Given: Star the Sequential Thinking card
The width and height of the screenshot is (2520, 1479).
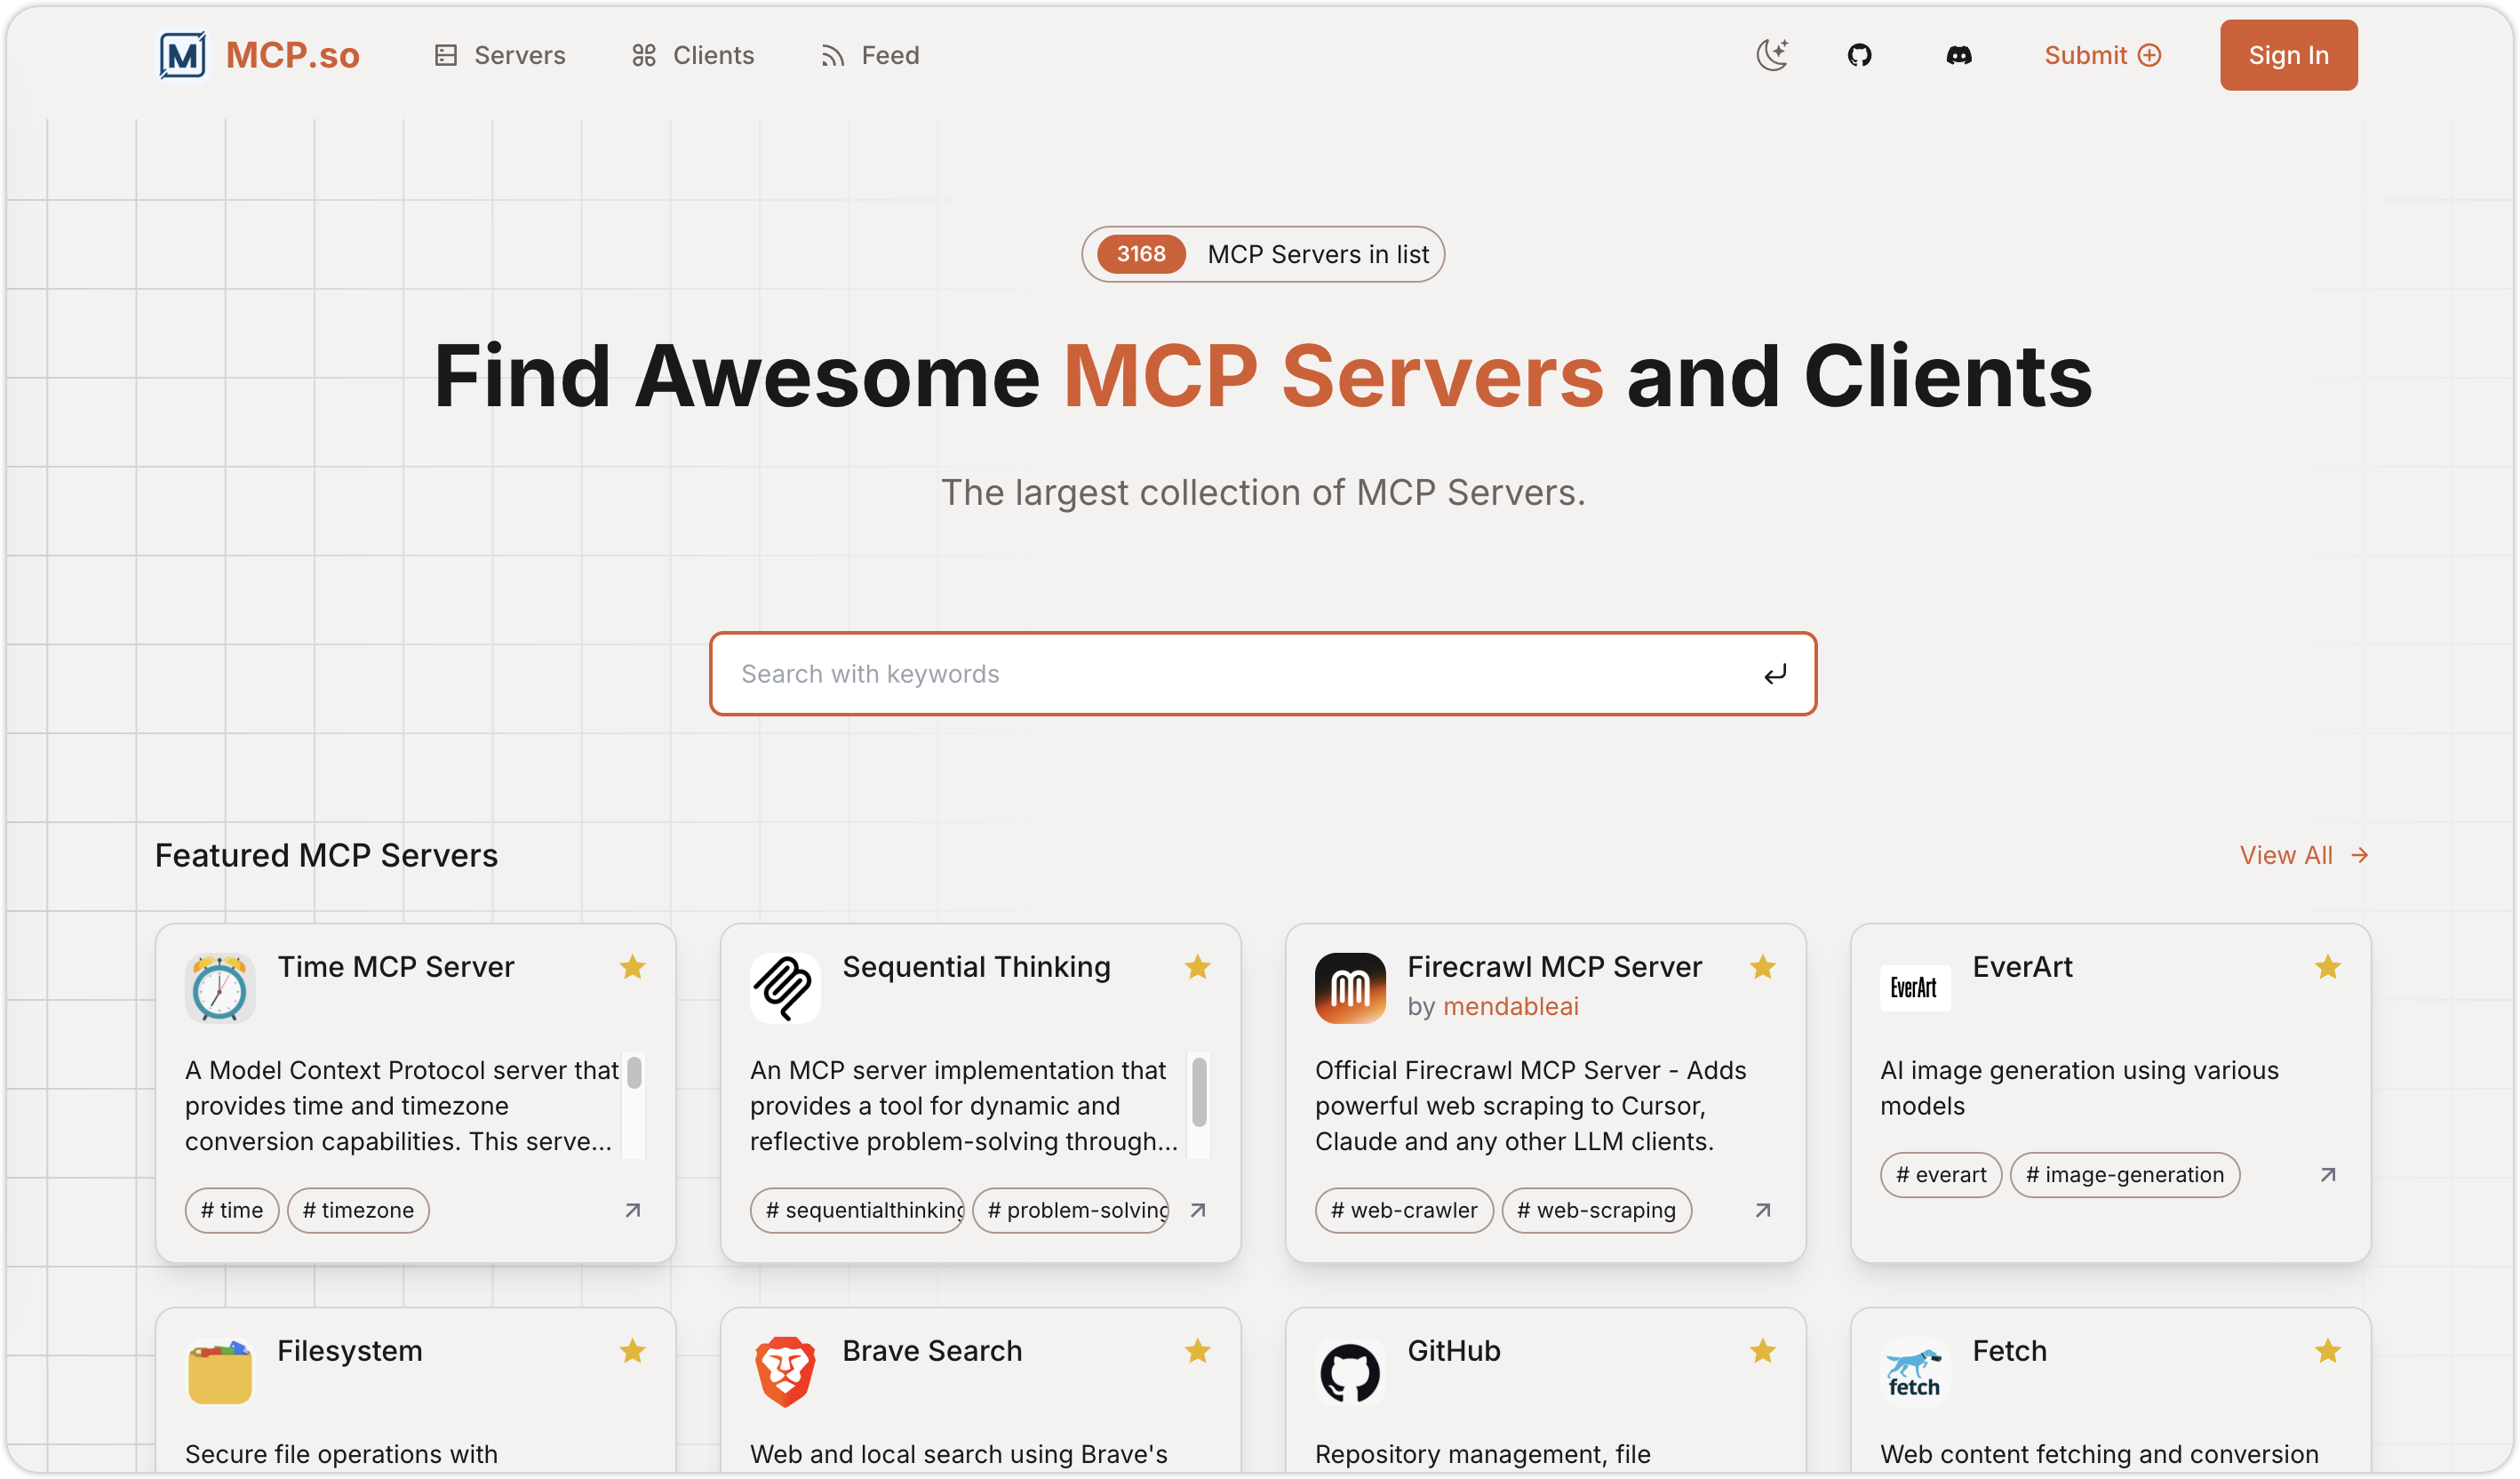Looking at the screenshot, I should (1197, 967).
